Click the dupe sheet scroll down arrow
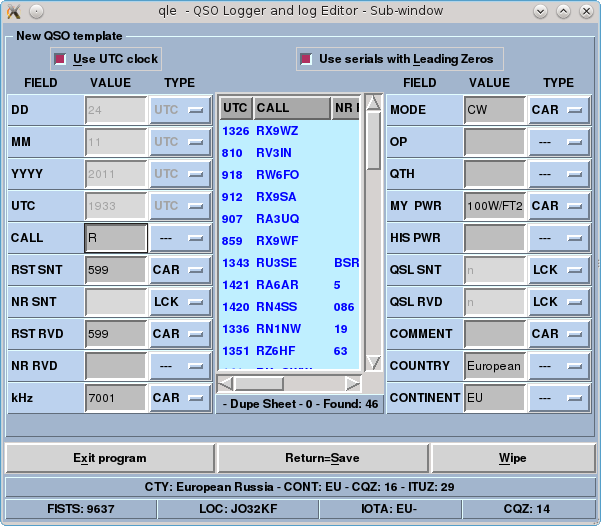The image size is (601, 526). tap(373, 362)
